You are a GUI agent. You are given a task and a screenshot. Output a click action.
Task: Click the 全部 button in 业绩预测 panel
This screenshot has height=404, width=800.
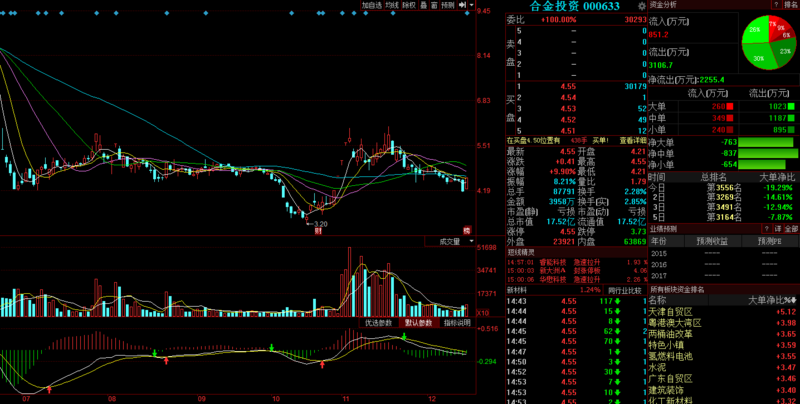click(x=790, y=229)
